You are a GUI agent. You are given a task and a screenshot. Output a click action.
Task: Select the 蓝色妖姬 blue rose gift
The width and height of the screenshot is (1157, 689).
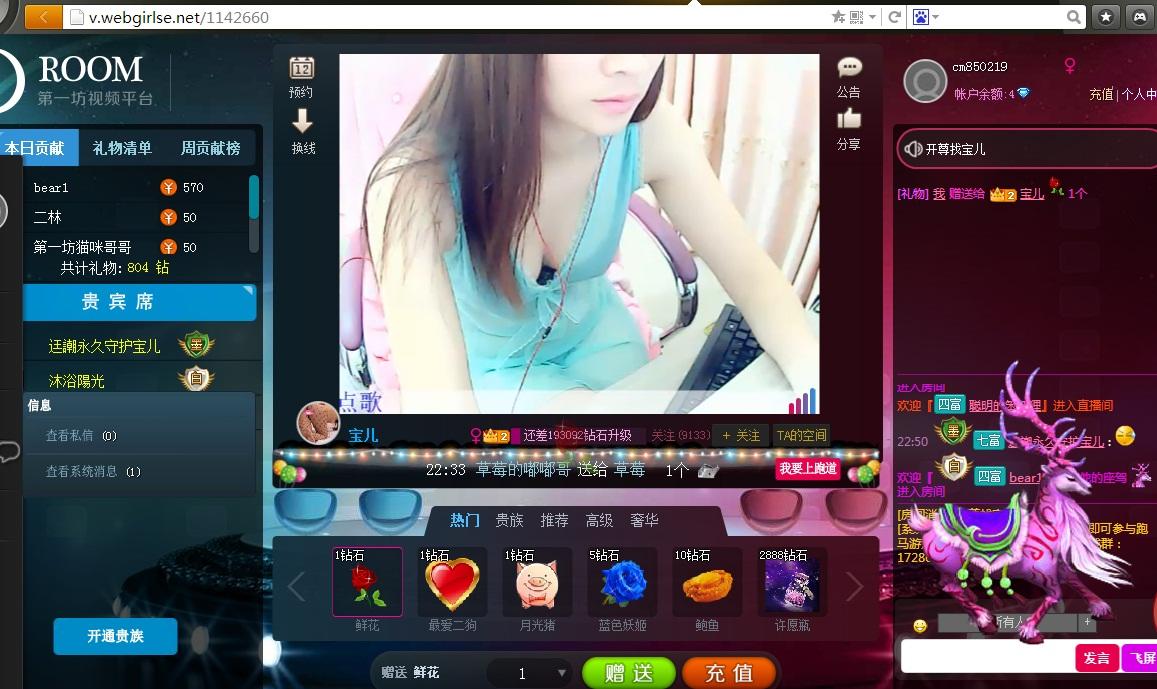pos(622,582)
